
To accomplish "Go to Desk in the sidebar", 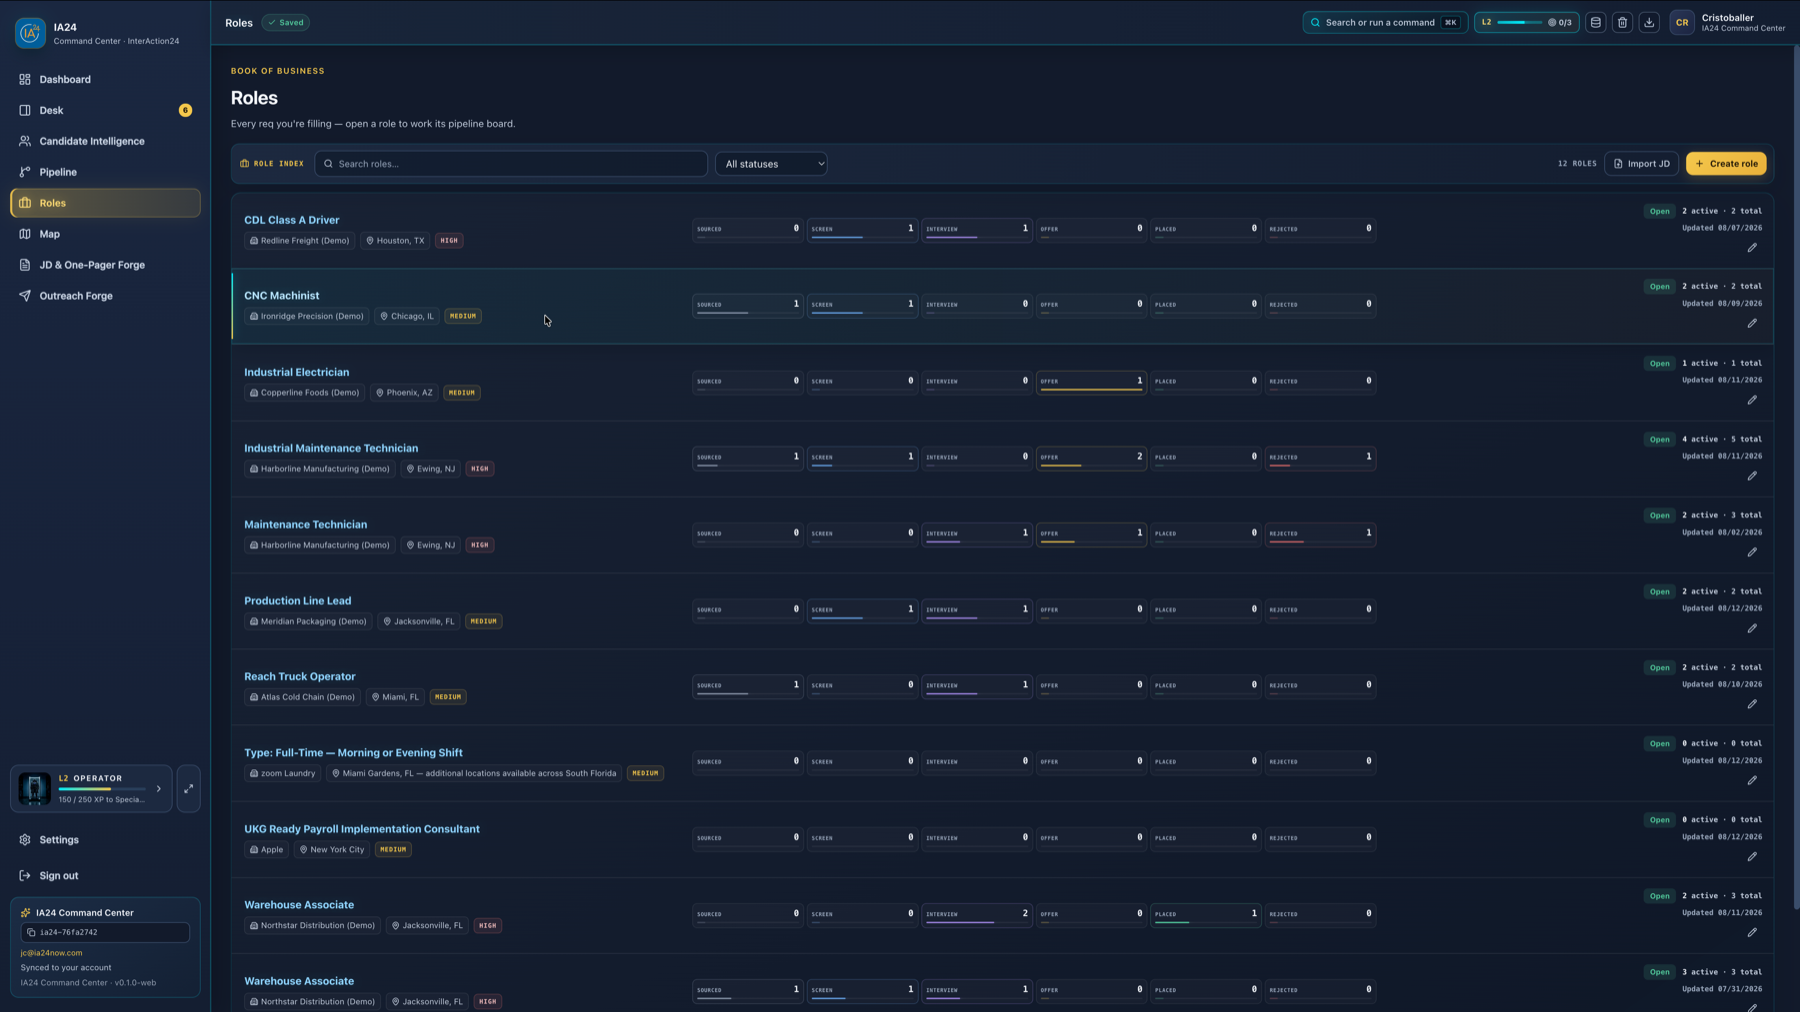I will tap(105, 110).
